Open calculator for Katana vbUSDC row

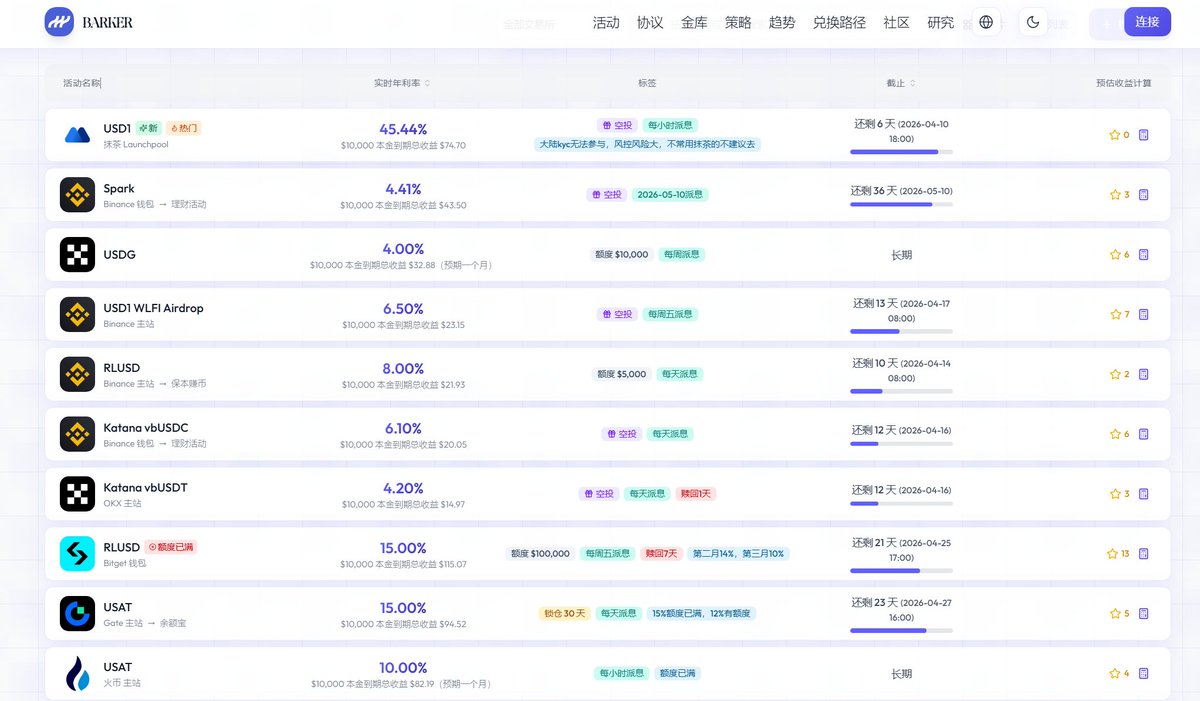pos(1144,434)
